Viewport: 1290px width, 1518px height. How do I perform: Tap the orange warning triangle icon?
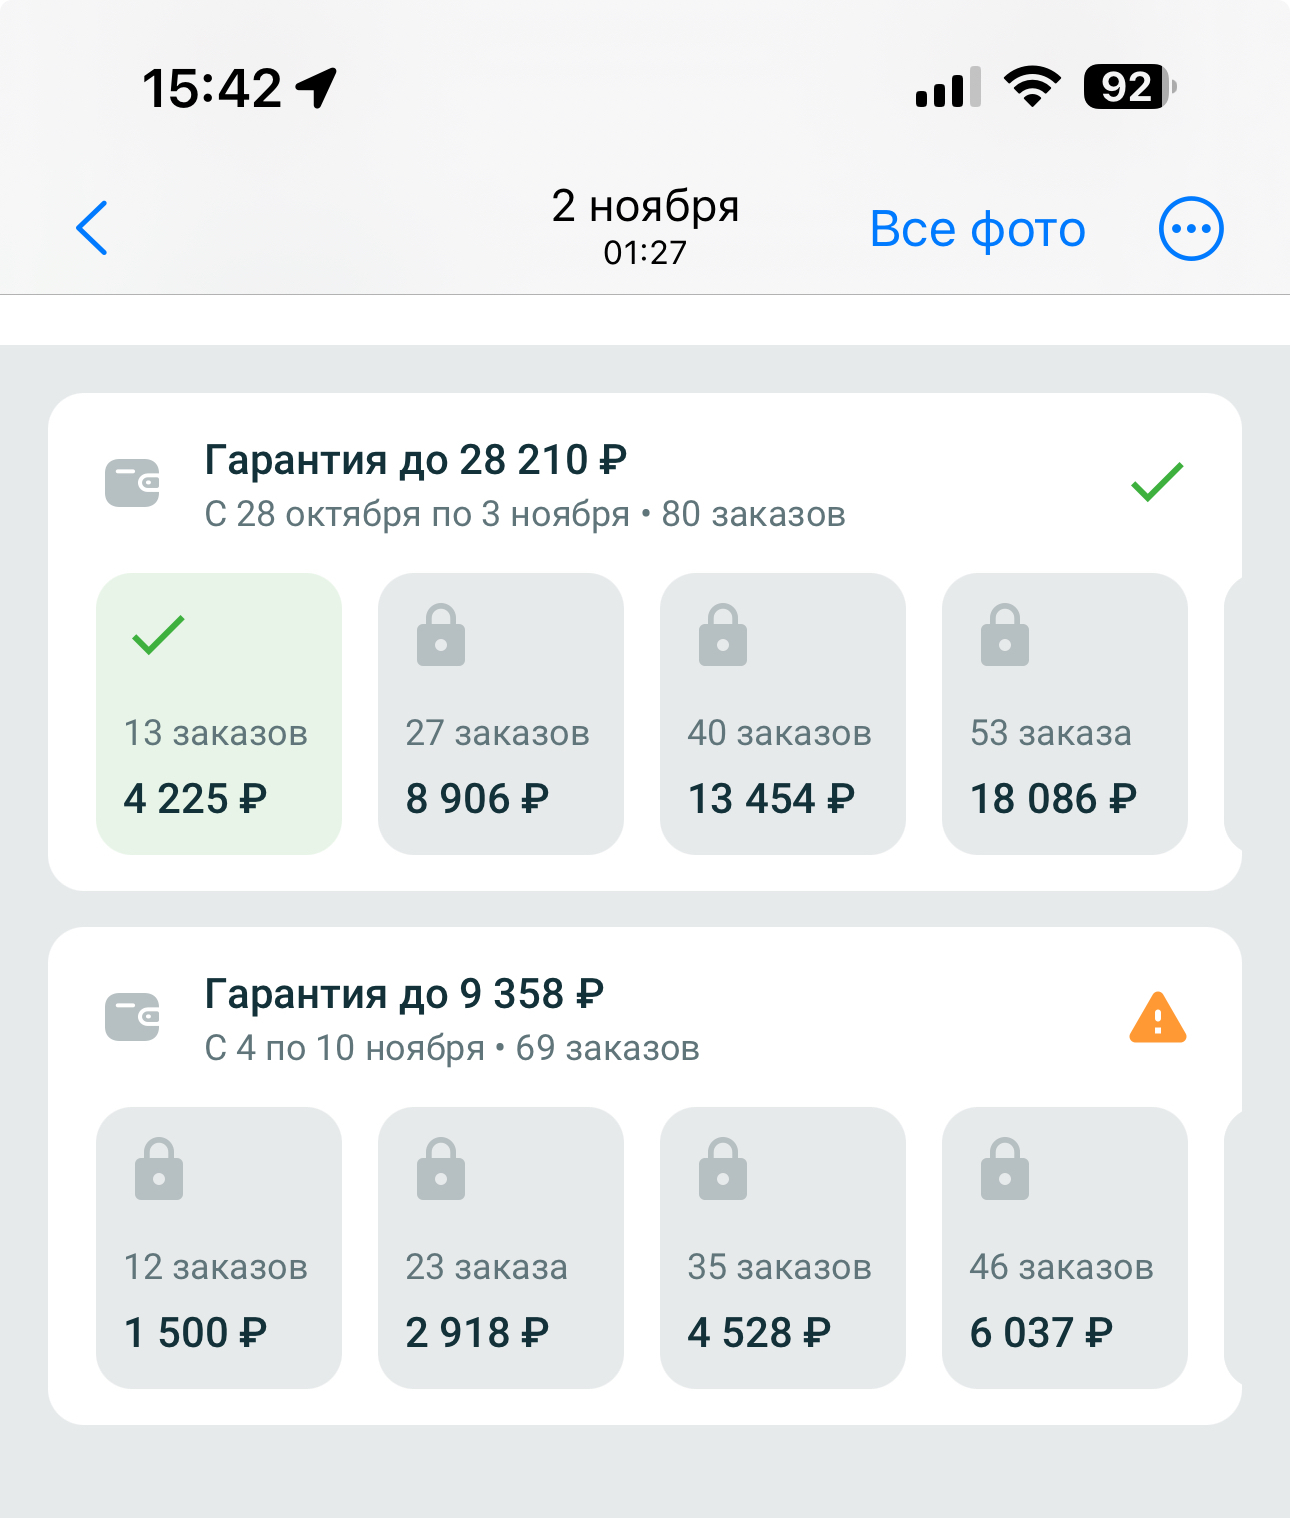coord(1158,1018)
